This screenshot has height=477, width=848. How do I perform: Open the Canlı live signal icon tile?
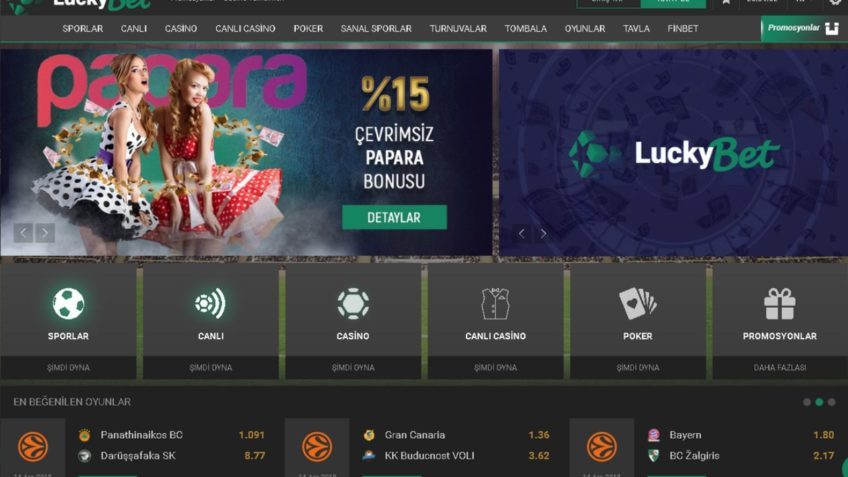click(210, 303)
